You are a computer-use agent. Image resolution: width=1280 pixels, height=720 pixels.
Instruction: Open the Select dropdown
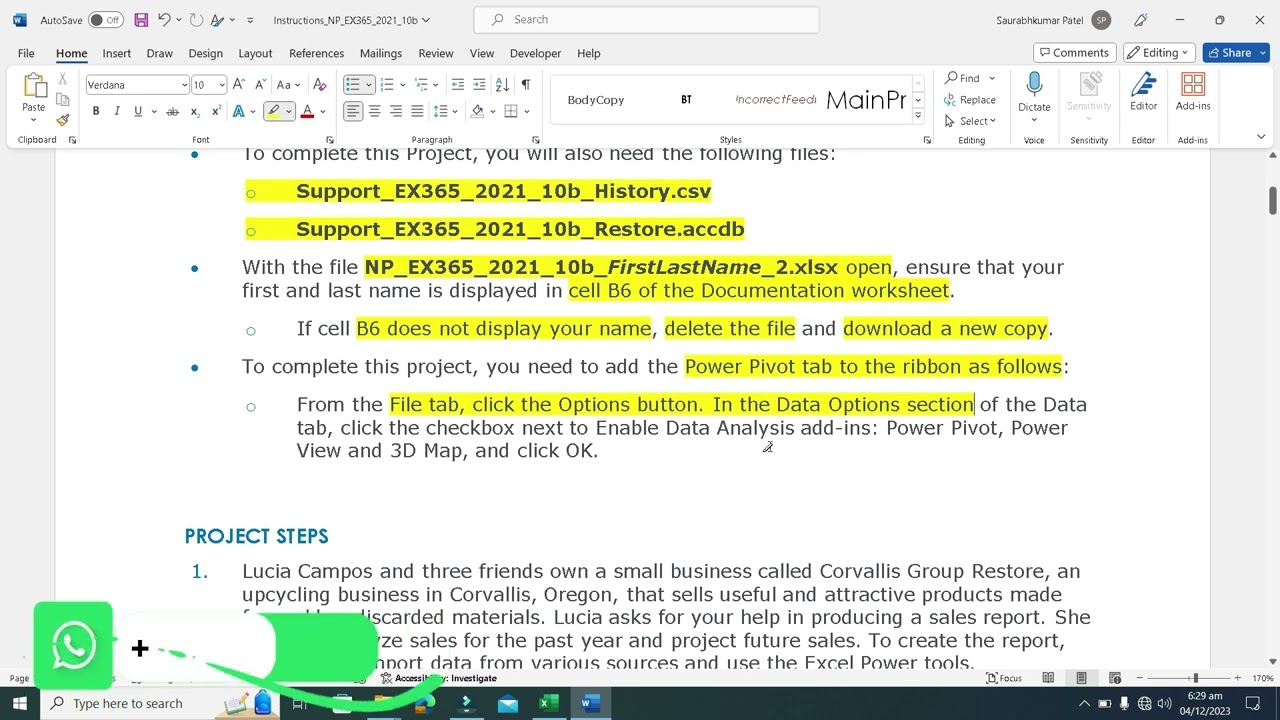[970, 121]
